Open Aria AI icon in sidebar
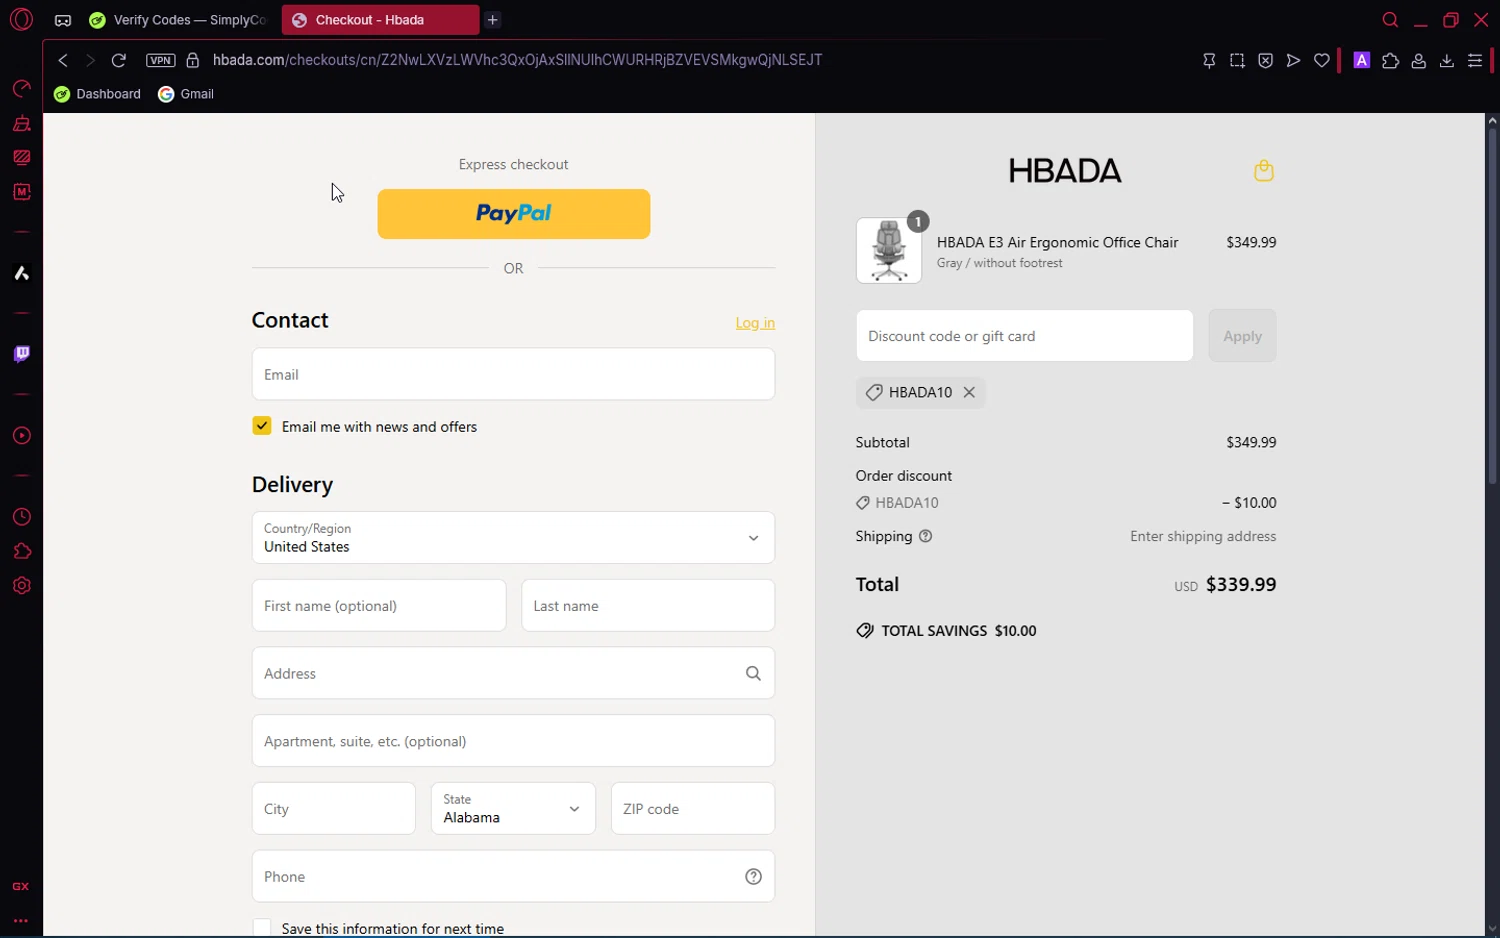Image resolution: width=1500 pixels, height=938 pixels. (21, 273)
